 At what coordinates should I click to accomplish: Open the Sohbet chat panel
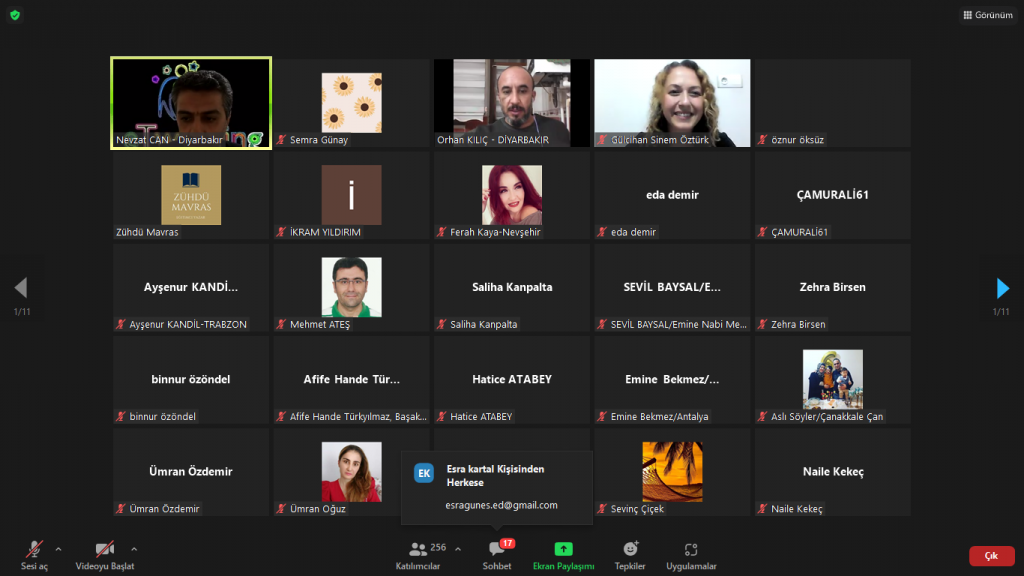496,553
